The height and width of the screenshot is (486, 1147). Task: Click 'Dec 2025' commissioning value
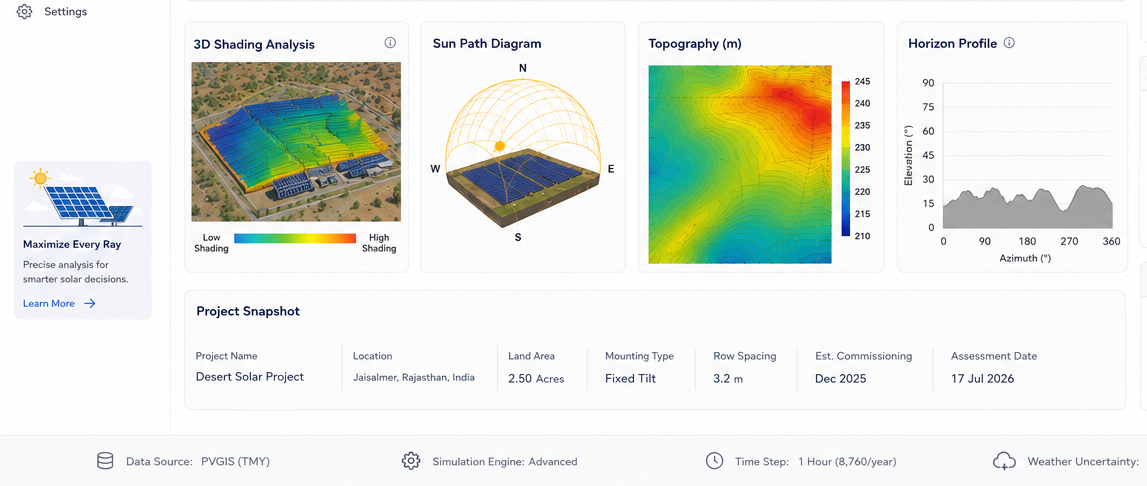pyautogui.click(x=840, y=379)
